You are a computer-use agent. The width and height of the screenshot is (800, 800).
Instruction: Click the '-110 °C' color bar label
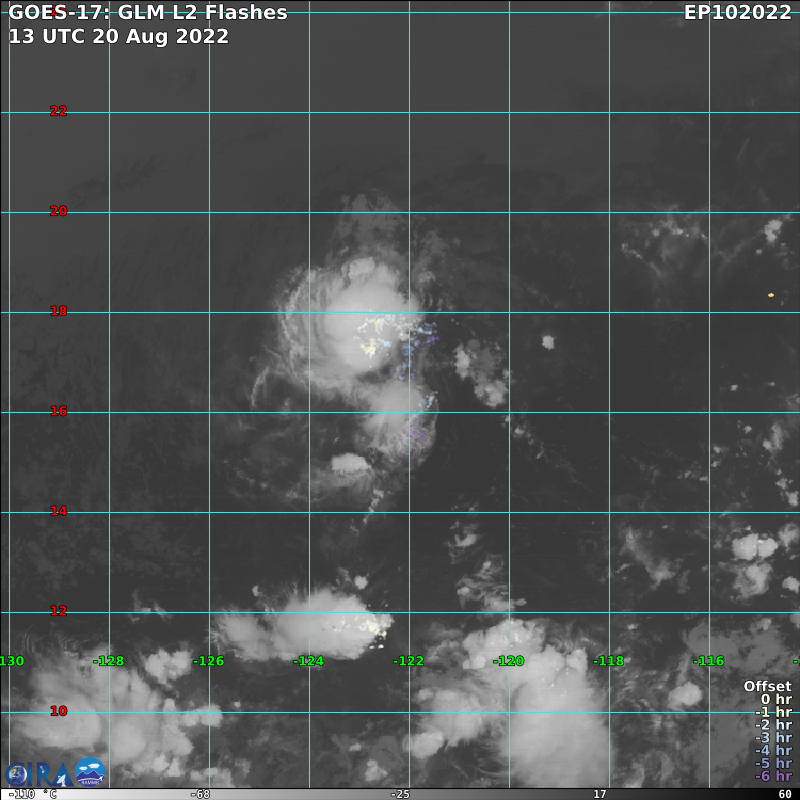pyautogui.click(x=32, y=794)
